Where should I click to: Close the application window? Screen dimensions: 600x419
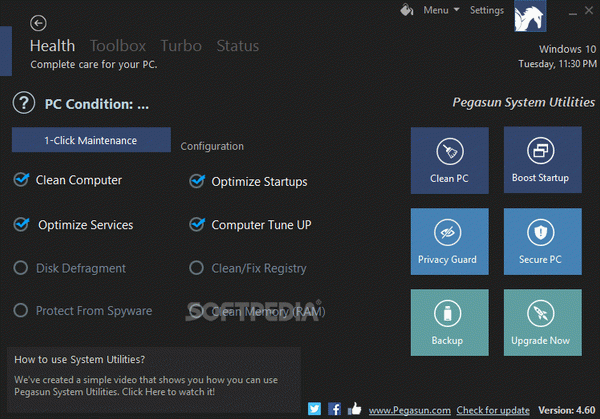click(x=589, y=11)
